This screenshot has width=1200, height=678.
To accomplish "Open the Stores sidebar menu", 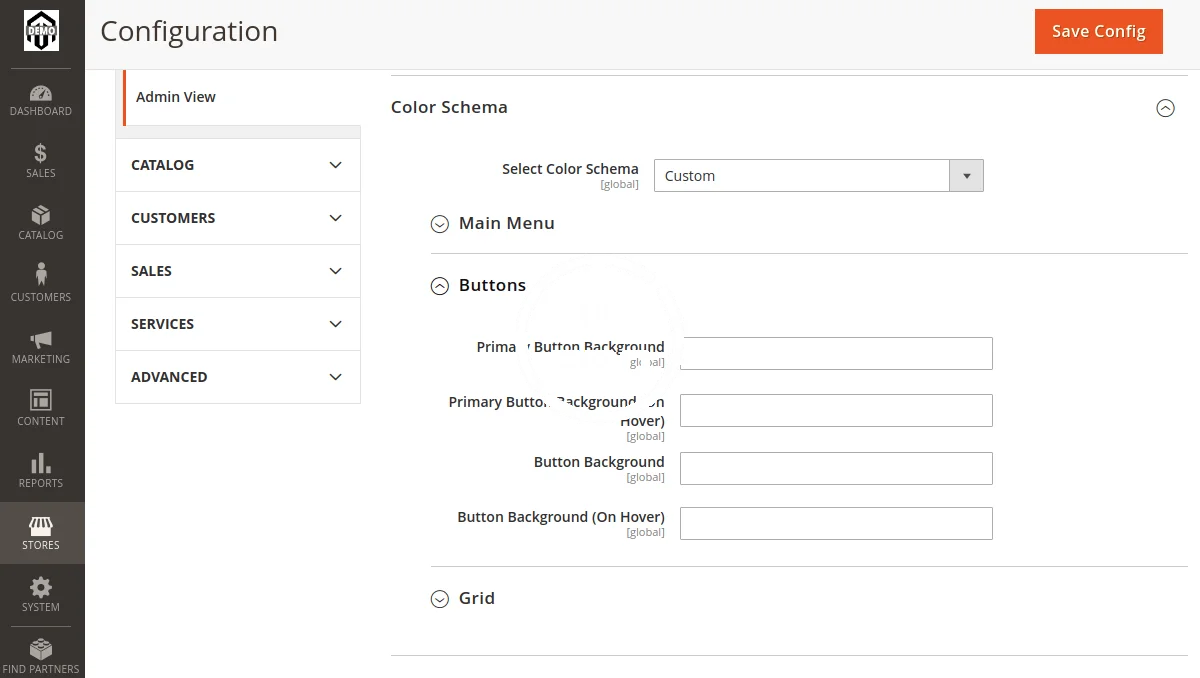I will pos(41,533).
